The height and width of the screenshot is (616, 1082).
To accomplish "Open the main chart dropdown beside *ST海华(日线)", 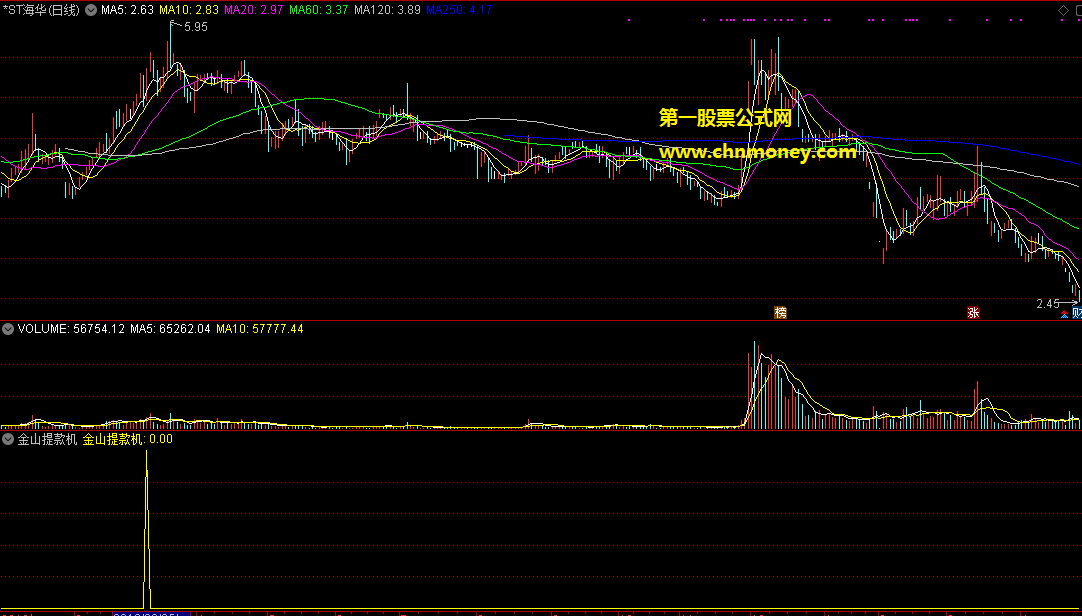I will pyautogui.click(x=90, y=10).
